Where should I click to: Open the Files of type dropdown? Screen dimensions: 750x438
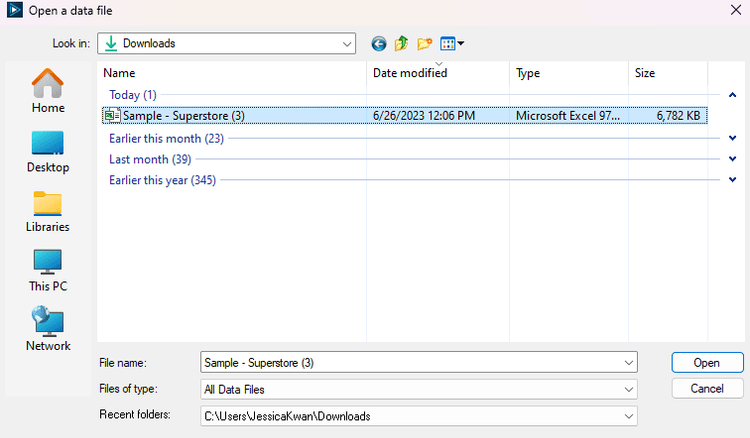(x=628, y=389)
